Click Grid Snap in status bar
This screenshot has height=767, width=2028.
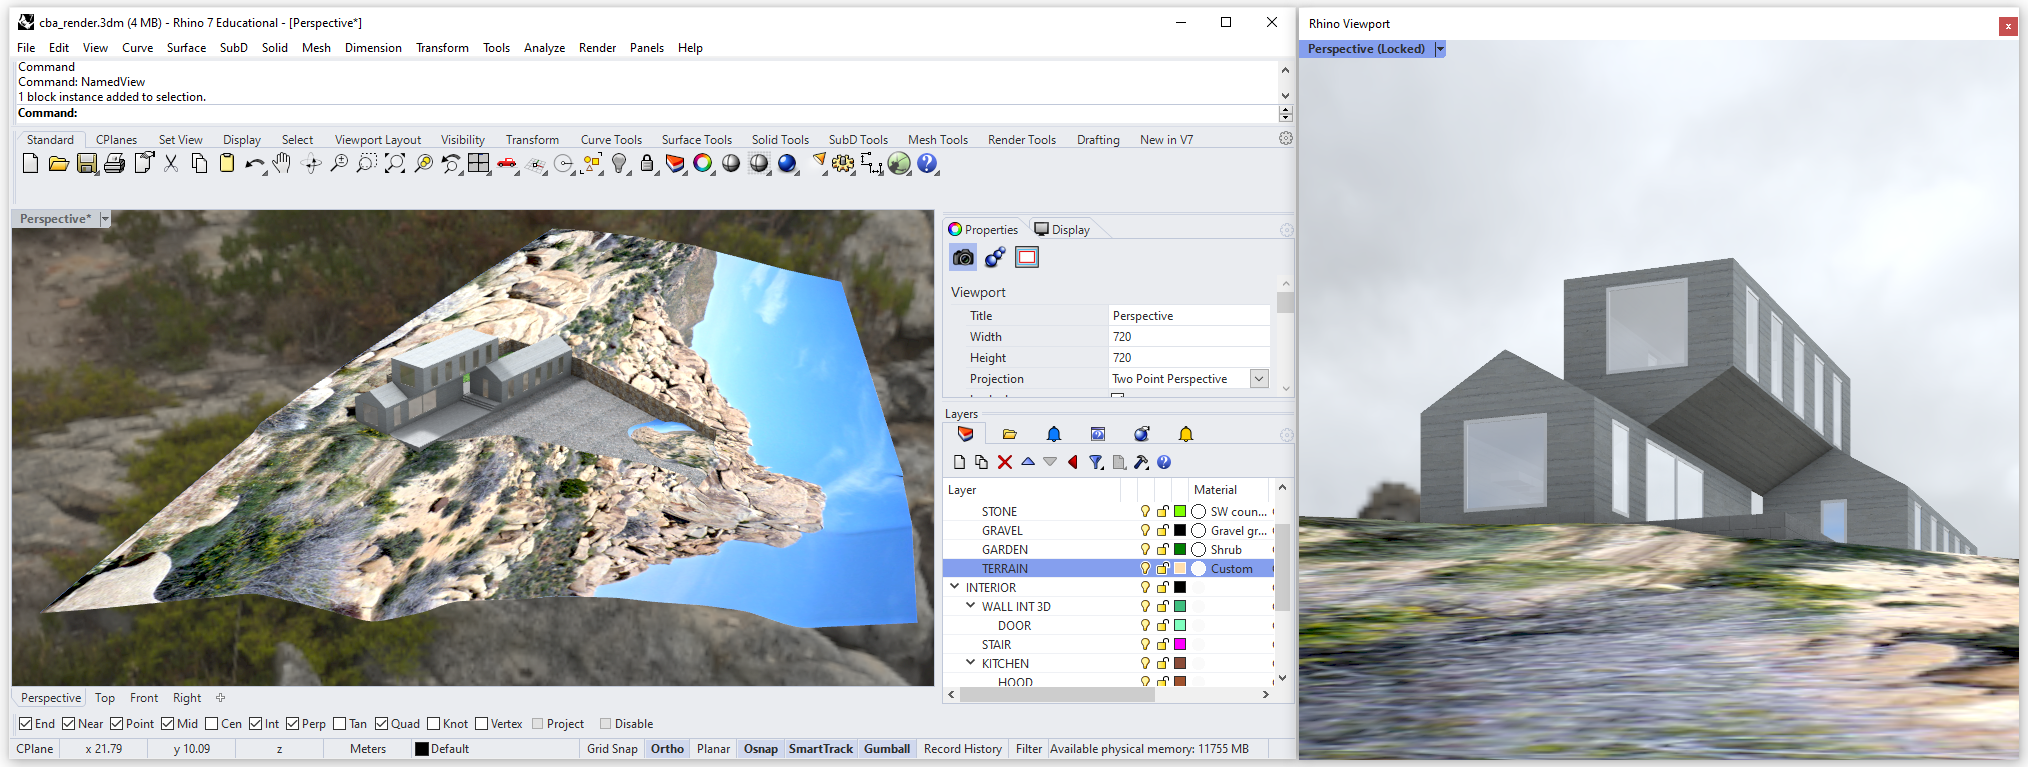(612, 749)
